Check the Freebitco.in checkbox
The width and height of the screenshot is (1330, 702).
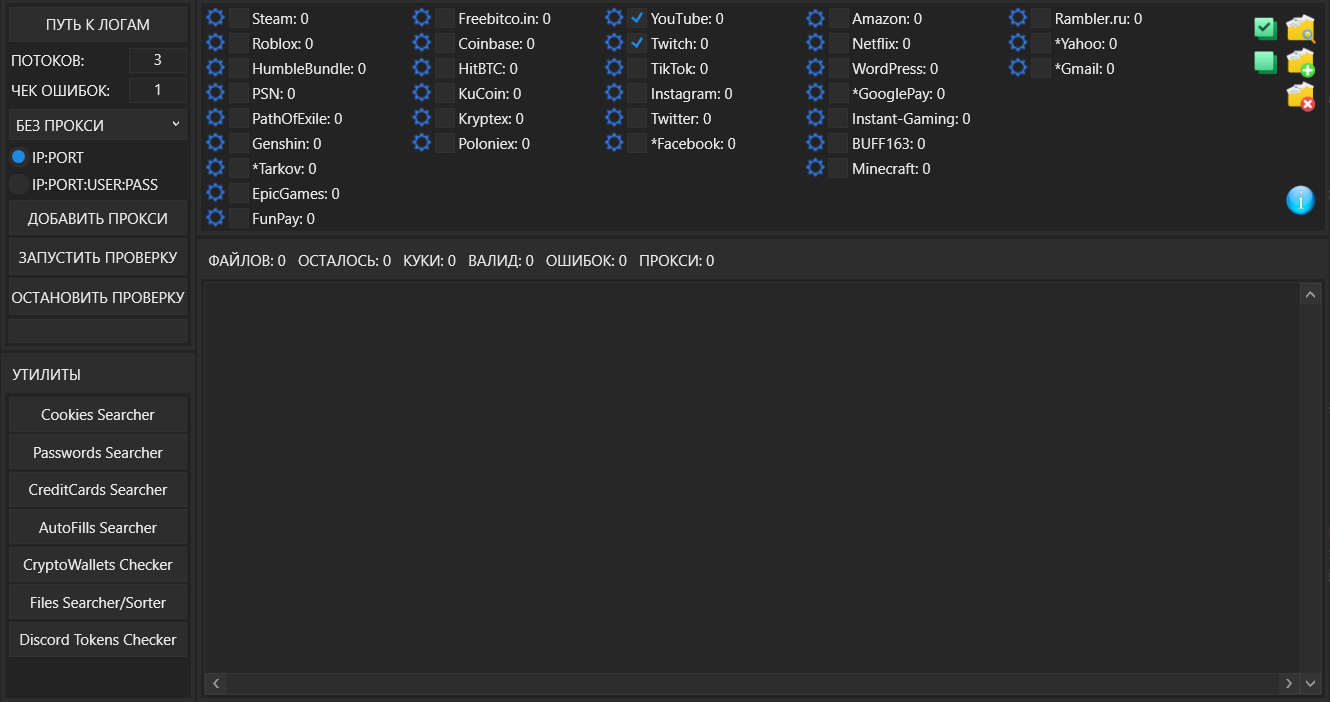click(444, 18)
